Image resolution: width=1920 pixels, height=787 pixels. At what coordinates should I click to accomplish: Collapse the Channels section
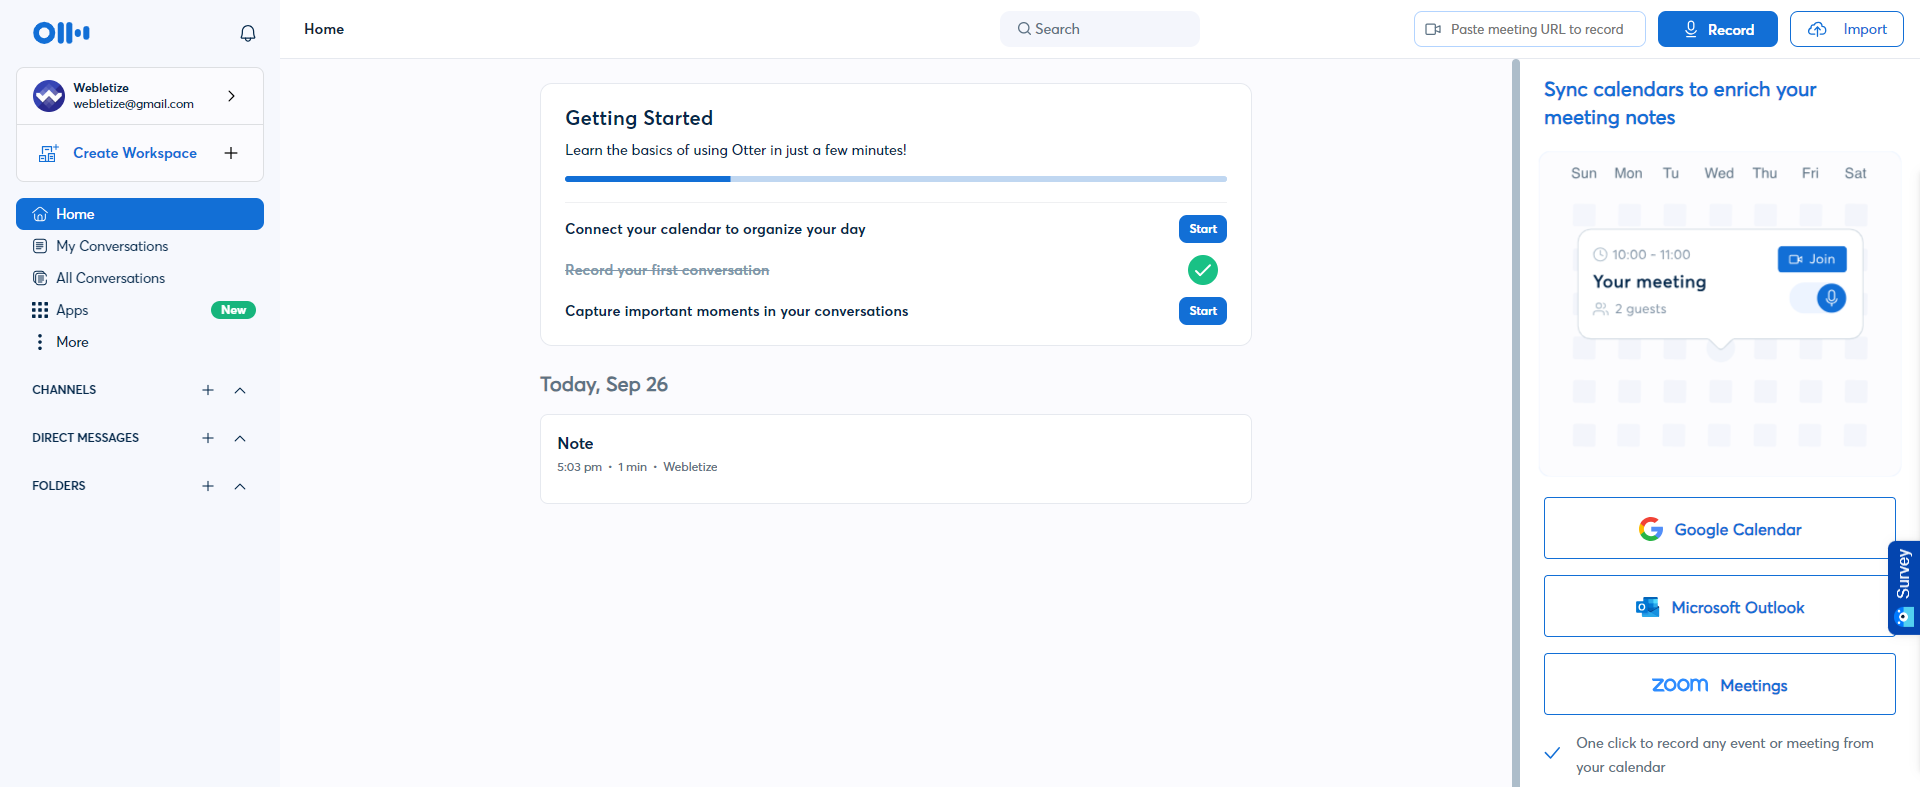coord(240,390)
